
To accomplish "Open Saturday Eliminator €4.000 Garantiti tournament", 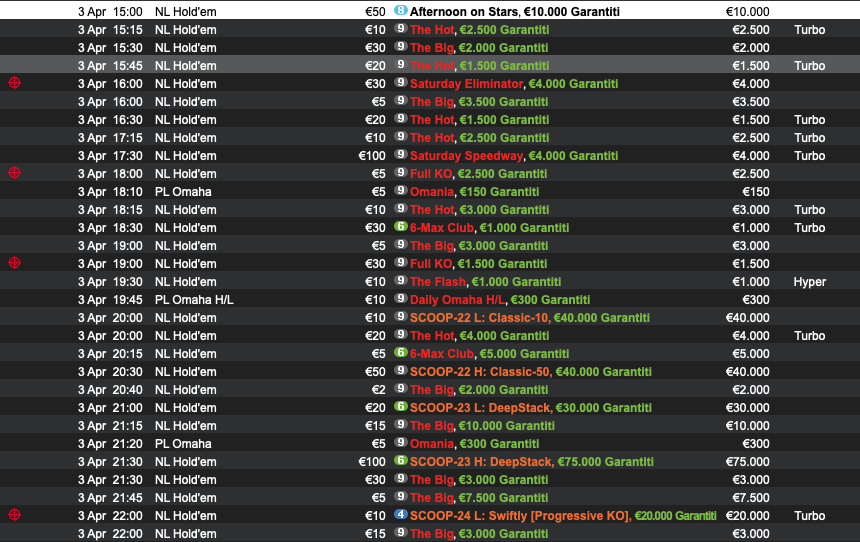I will click(514, 84).
